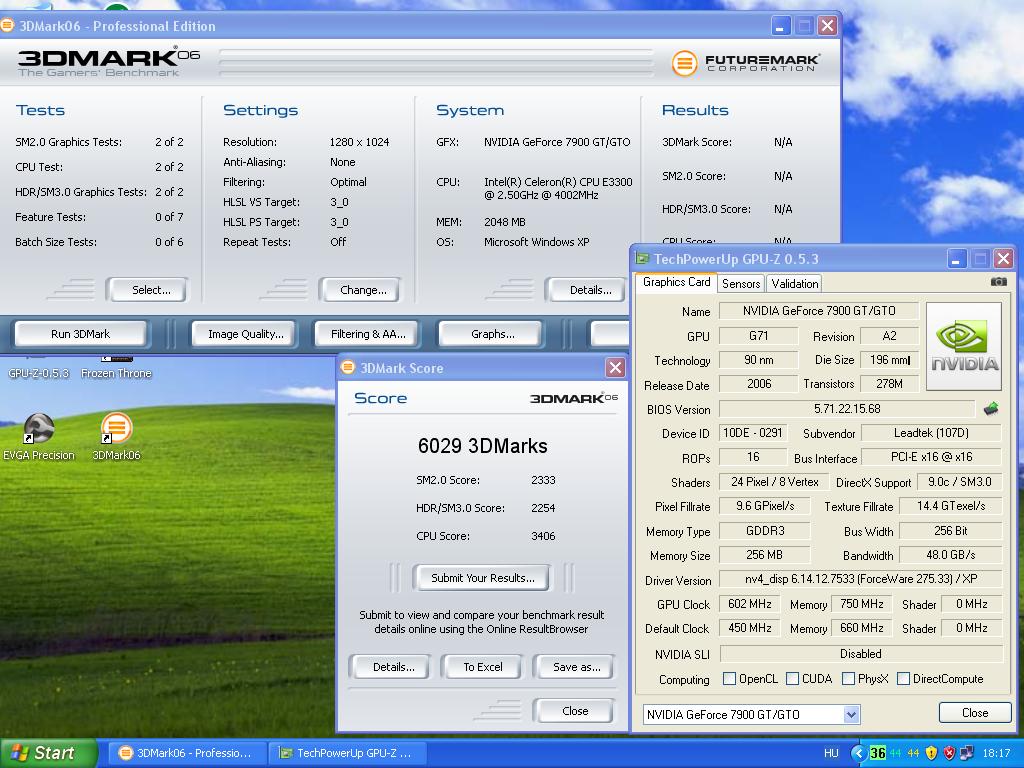Screen dimensions: 1024x768
Task: Click Details... in 3DMark Score dialog
Action: point(391,667)
